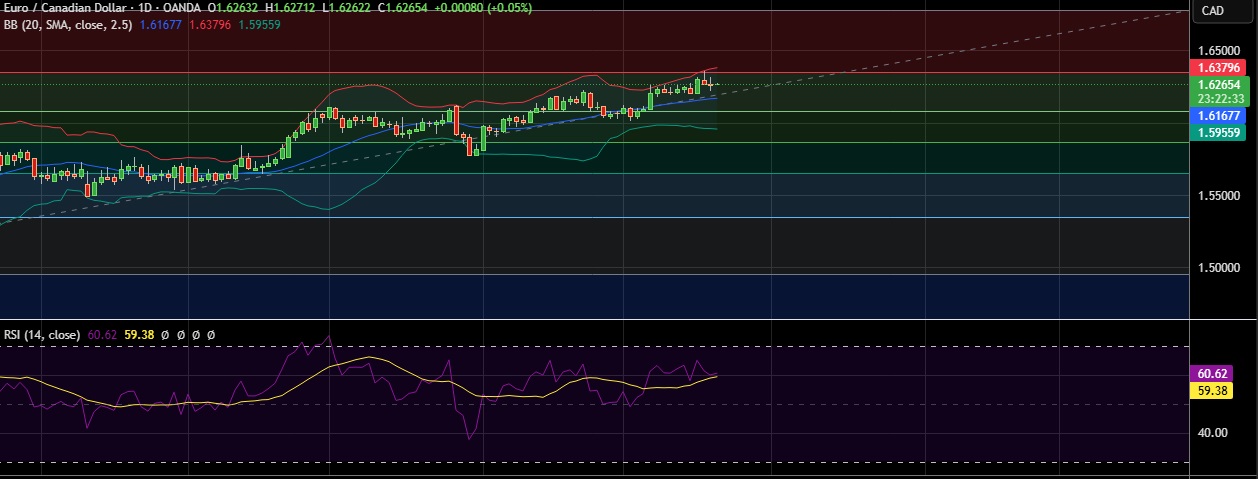Click the 1.65000 level on price axis
The height and width of the screenshot is (479, 1258).
pos(1218,50)
